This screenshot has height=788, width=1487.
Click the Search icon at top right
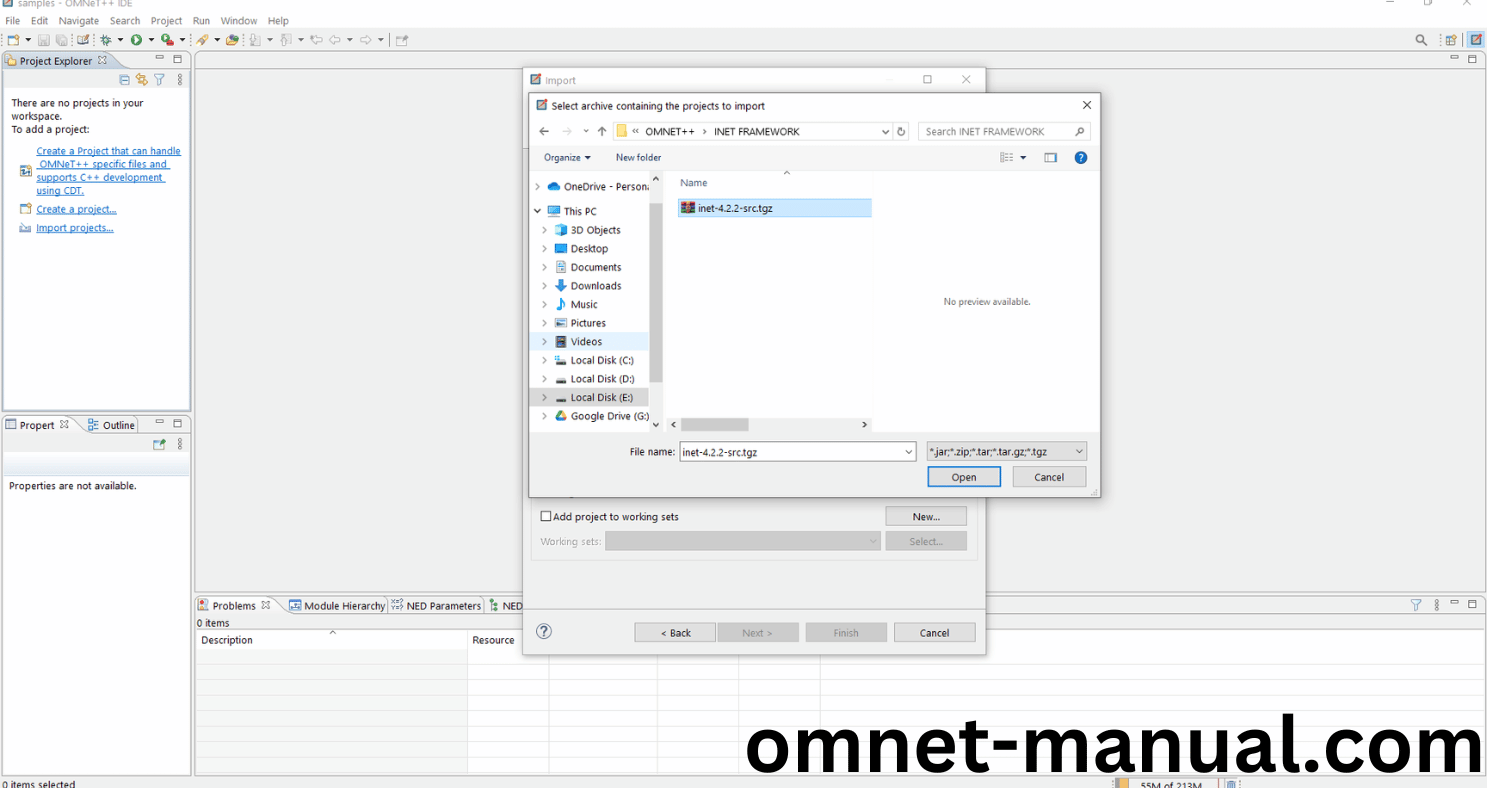1421,40
